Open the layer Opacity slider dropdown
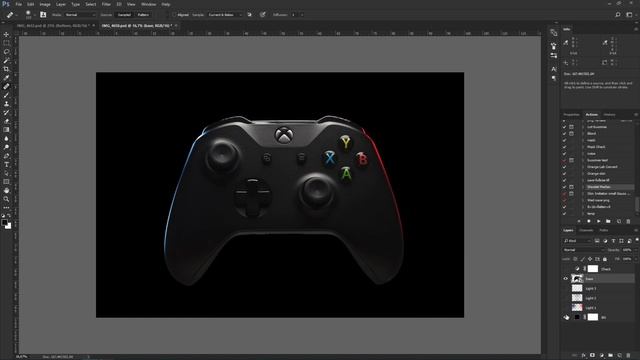 (x=636, y=250)
